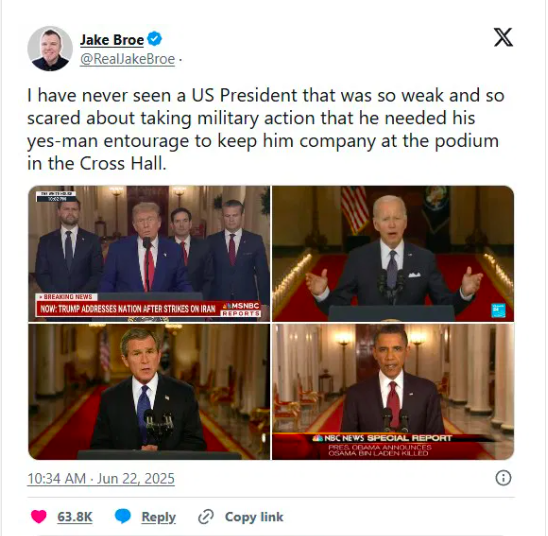Click the blue verified badge
Screen dimensions: 548x536
pos(154,39)
